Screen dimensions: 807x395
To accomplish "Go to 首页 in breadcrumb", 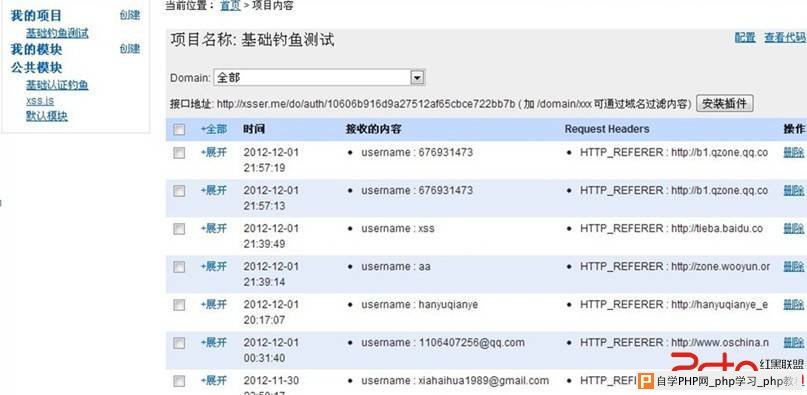I will click(230, 6).
